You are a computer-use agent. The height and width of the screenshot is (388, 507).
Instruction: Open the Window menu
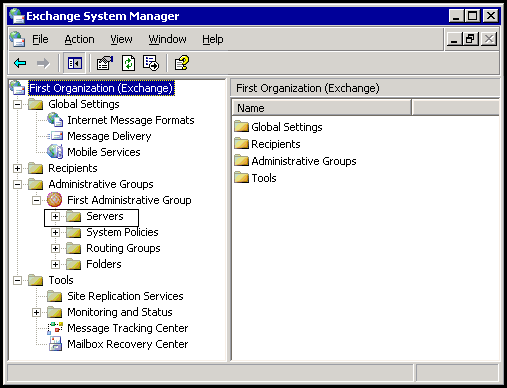click(167, 39)
